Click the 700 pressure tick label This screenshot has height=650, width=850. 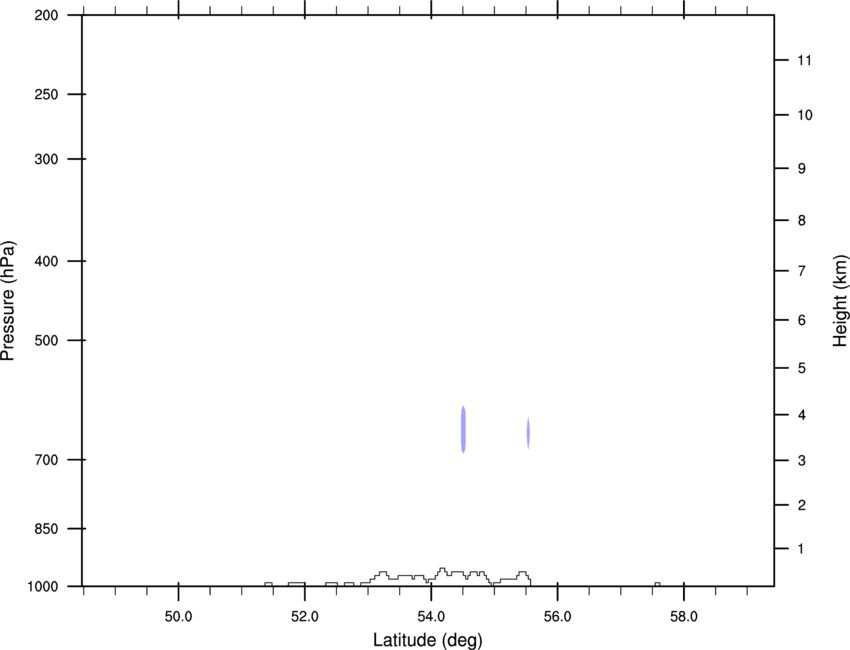coord(46,460)
